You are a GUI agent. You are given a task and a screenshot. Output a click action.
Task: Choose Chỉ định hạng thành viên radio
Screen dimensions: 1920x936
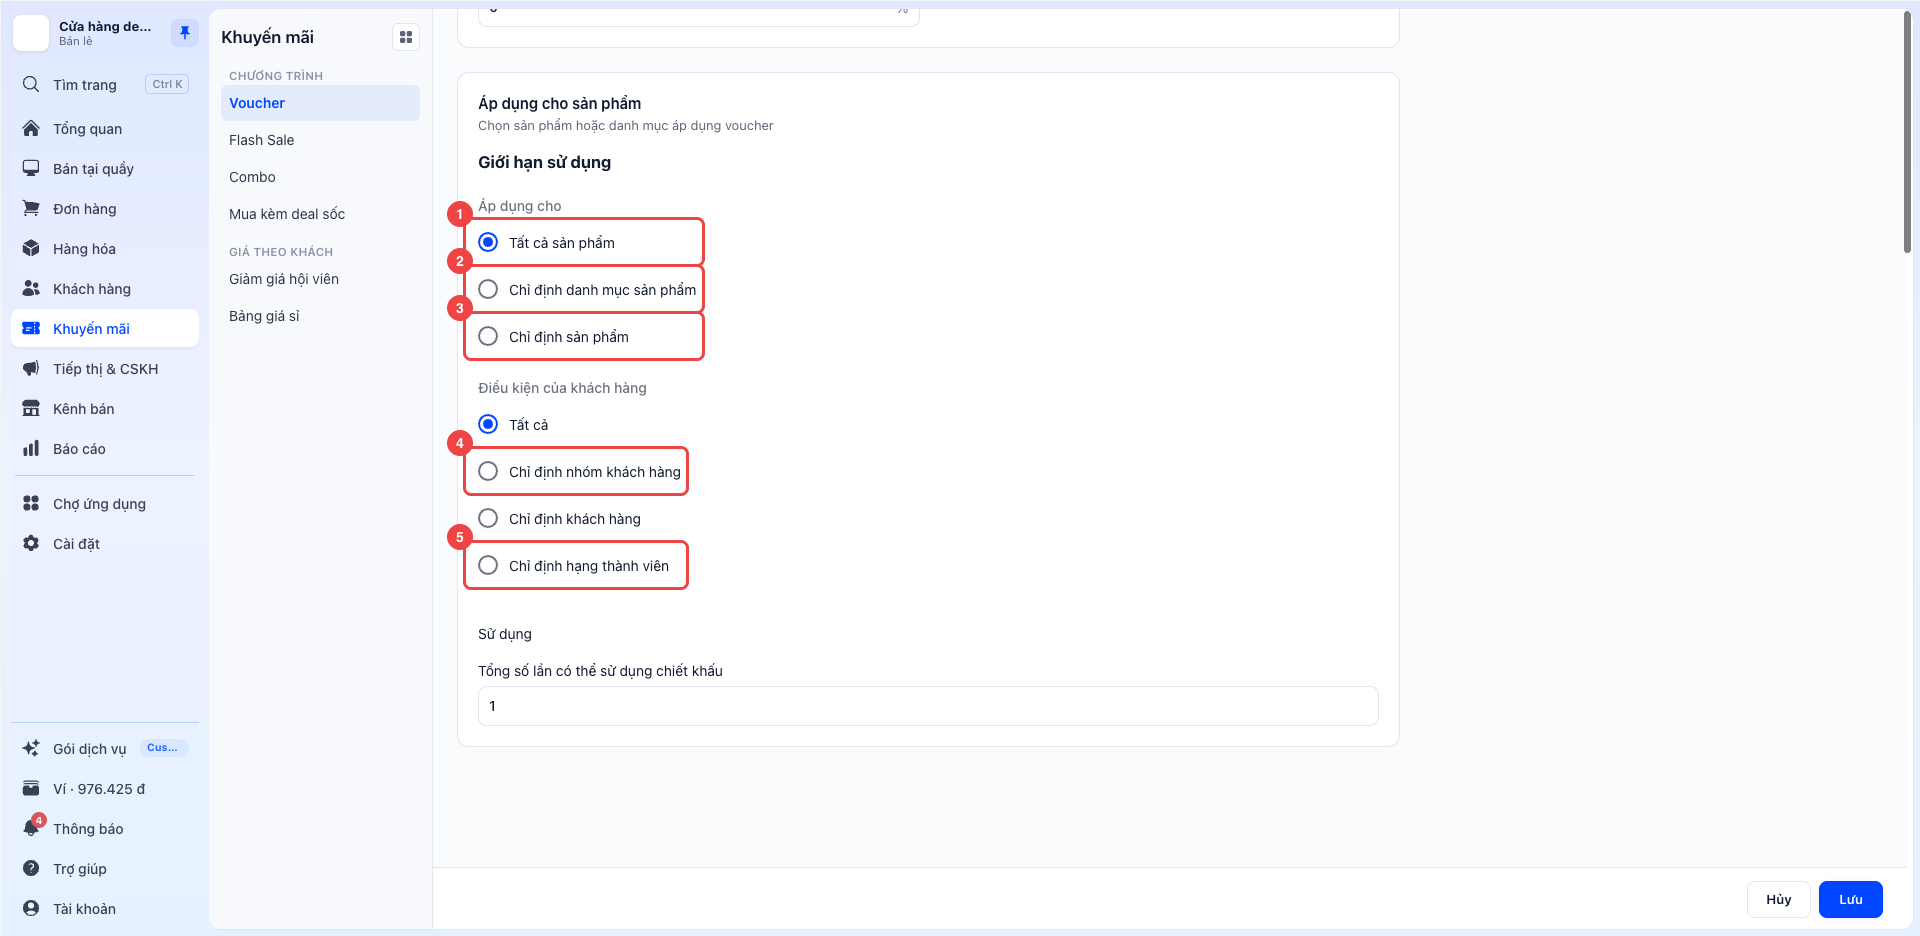point(488,565)
